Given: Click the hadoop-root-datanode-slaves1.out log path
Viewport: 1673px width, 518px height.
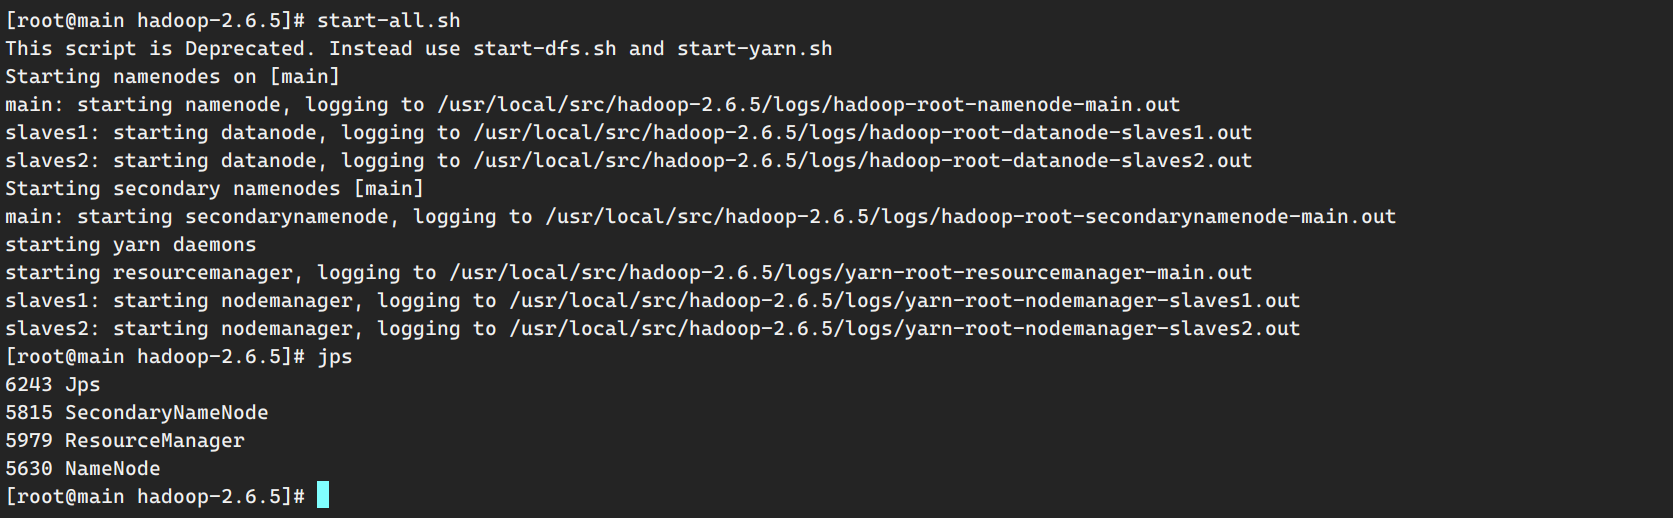Looking at the screenshot, I should click(862, 132).
